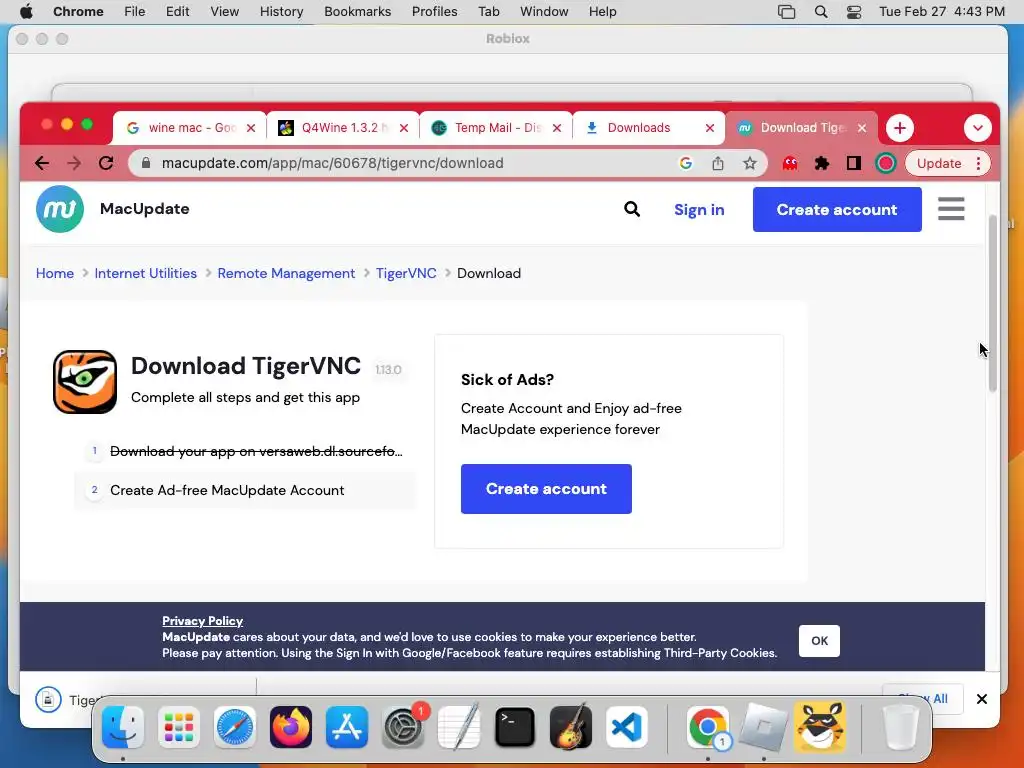This screenshot has width=1024, height=768.
Task: Bookmark this page with the star icon
Action: click(x=750, y=163)
